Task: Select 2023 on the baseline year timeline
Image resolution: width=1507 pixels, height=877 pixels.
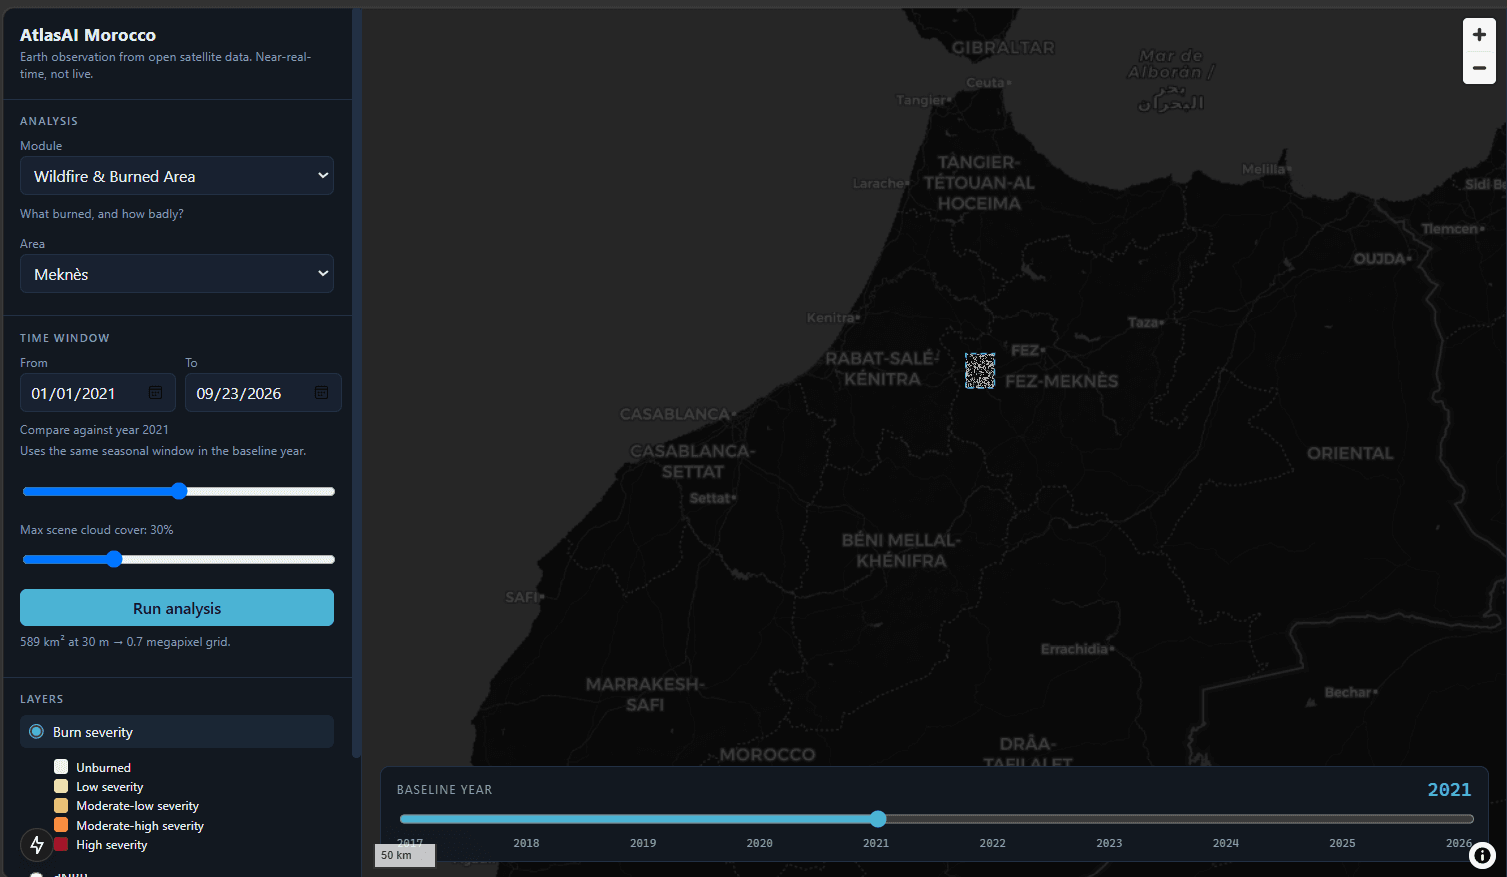Action: coord(1109,843)
